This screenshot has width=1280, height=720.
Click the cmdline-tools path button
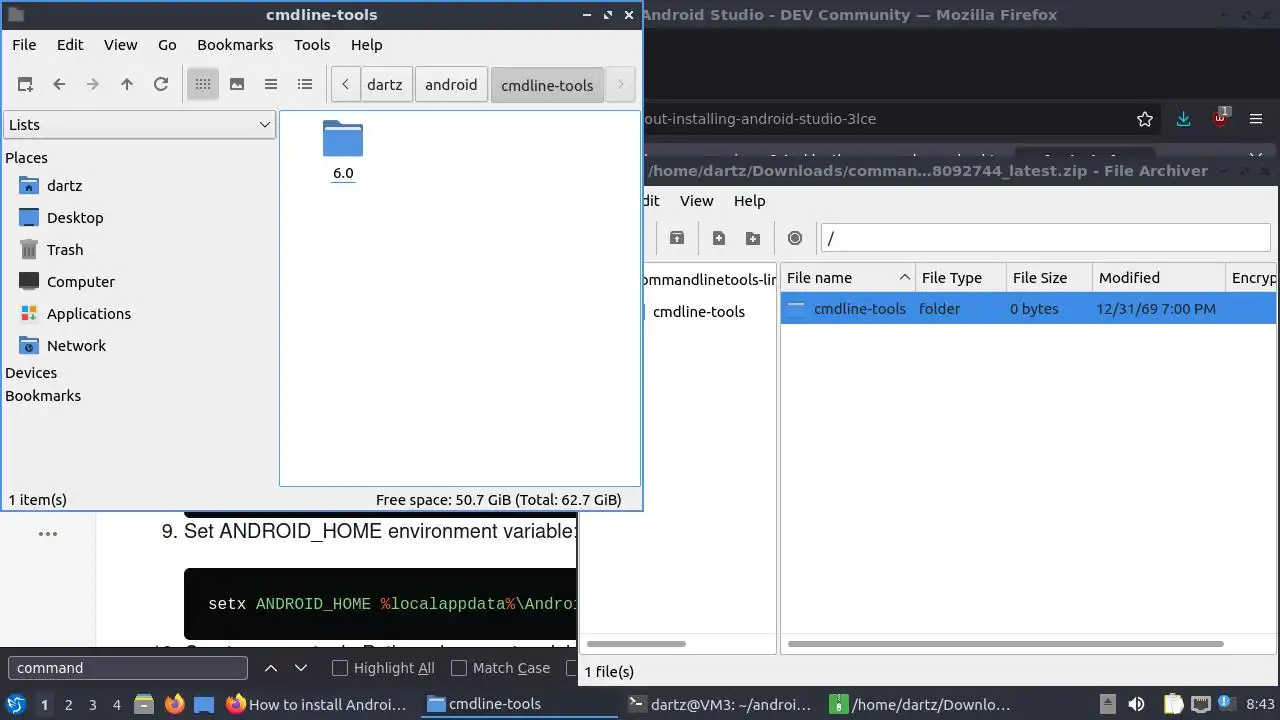[x=547, y=85]
